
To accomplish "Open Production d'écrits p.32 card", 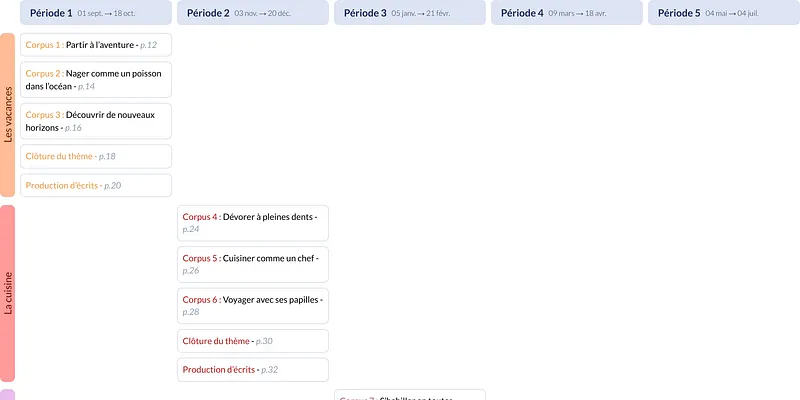I will click(x=253, y=369).
